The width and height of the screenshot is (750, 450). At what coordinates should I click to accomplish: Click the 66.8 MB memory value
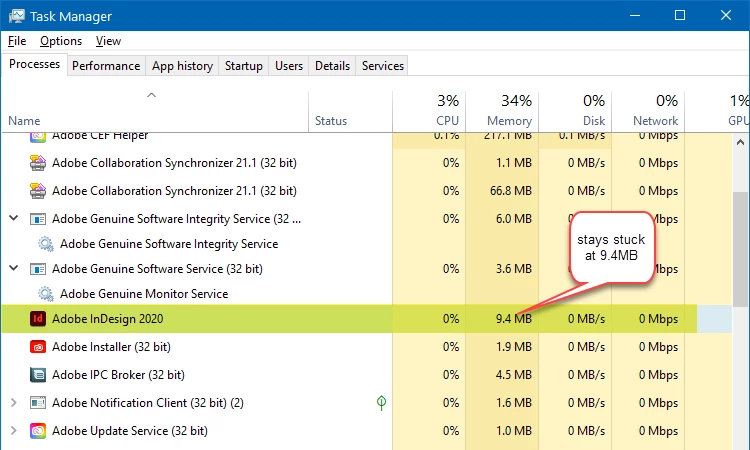[511, 191]
